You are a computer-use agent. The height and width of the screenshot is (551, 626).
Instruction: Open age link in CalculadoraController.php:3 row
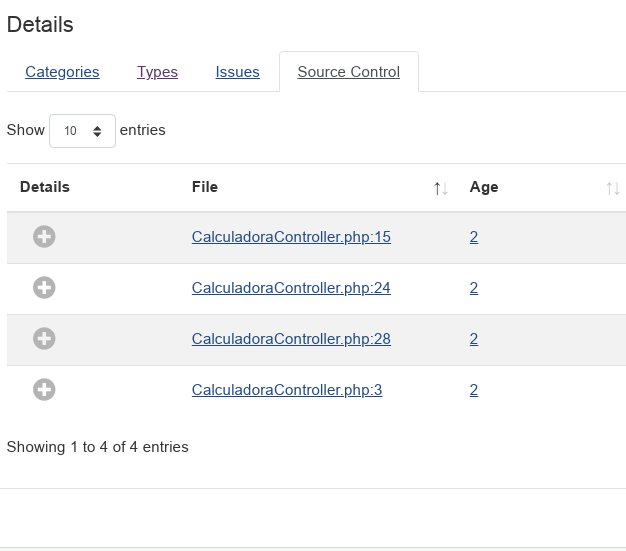pos(474,390)
